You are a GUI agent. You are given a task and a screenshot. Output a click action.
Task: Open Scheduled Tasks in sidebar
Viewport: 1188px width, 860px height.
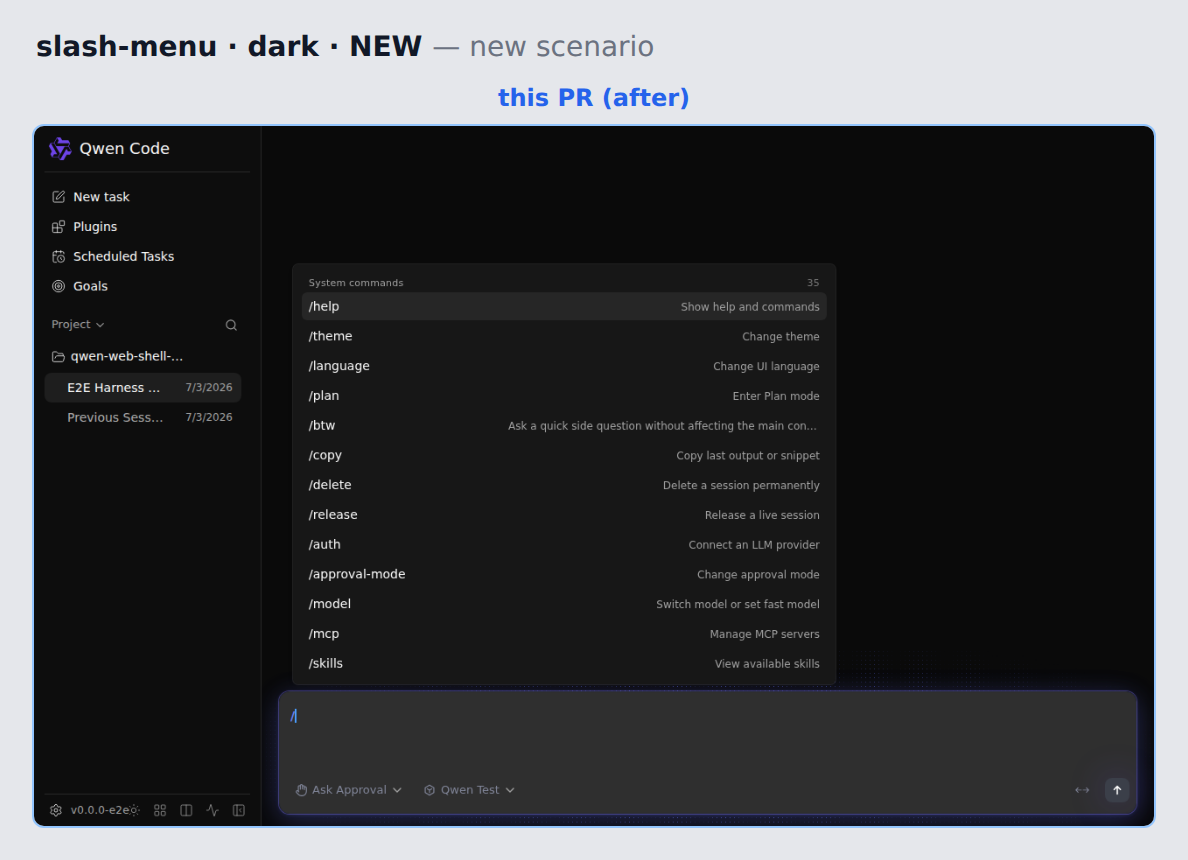147,256
